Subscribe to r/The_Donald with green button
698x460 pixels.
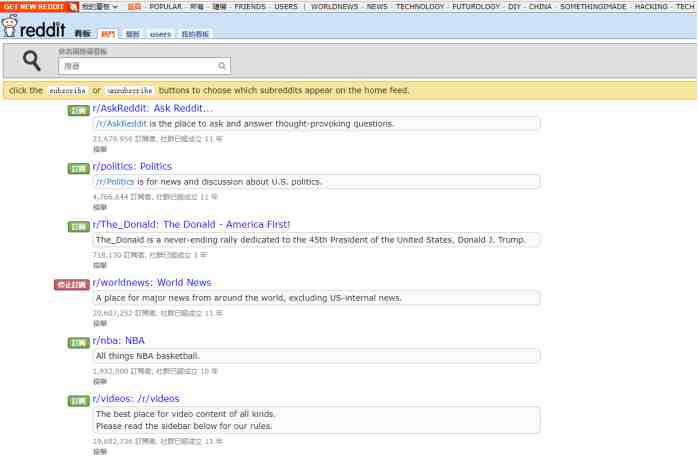[79, 226]
